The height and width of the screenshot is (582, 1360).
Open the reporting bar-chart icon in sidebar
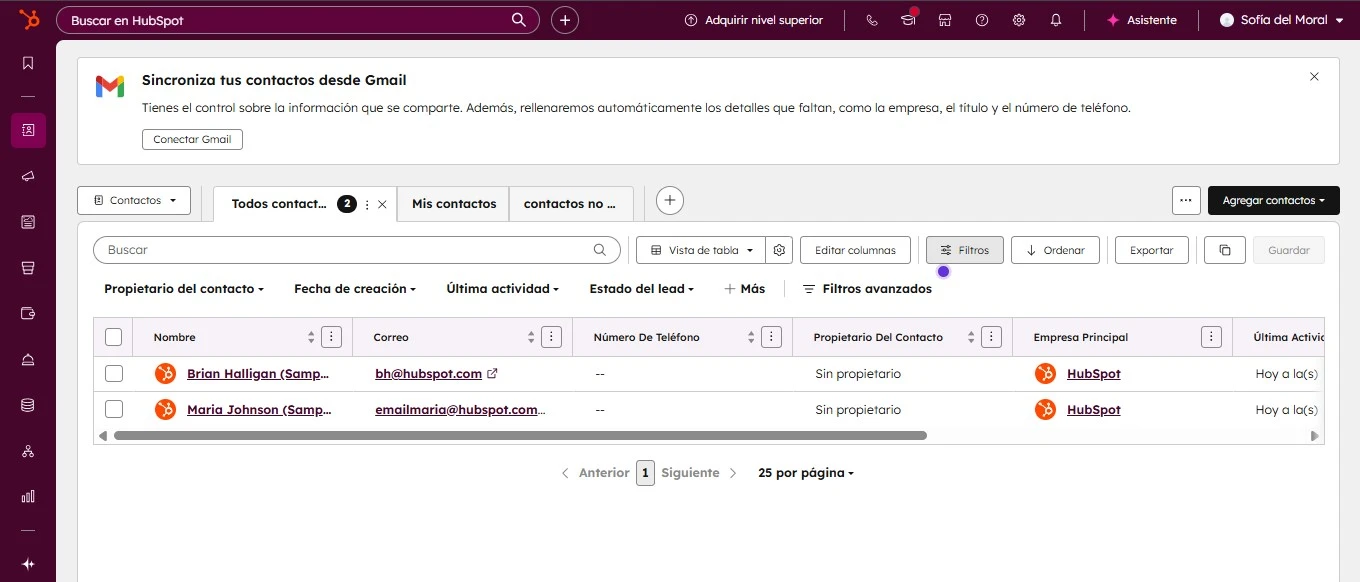pyautogui.click(x=28, y=496)
